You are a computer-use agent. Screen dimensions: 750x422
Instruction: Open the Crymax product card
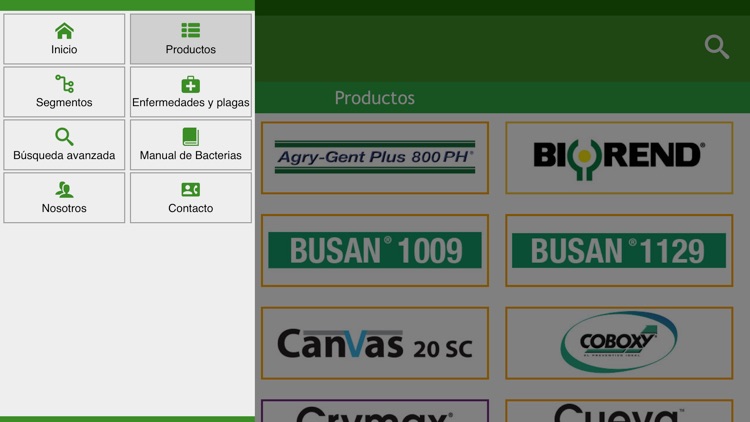[x=375, y=411]
